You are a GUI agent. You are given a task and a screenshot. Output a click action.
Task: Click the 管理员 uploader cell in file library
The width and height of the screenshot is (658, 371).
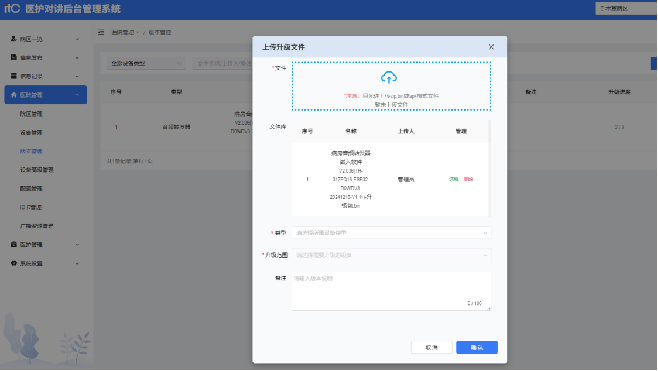tap(406, 179)
